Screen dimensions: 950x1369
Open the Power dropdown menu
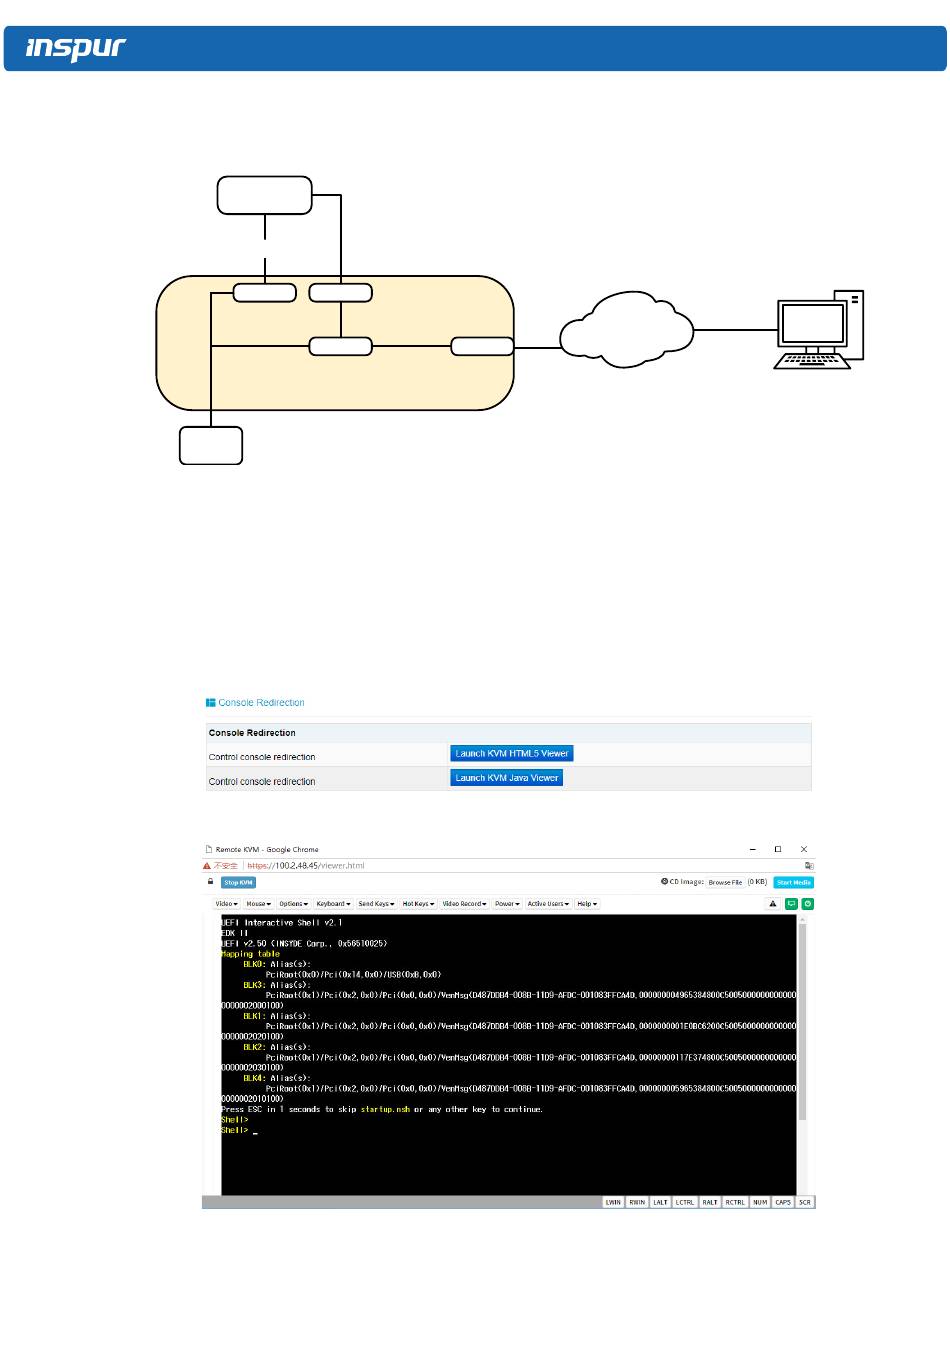[x=507, y=904]
